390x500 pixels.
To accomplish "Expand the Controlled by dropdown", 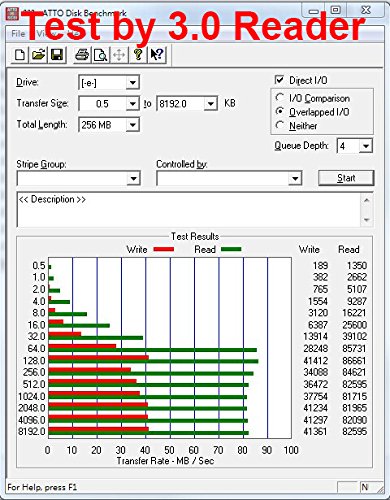I will (295, 179).
